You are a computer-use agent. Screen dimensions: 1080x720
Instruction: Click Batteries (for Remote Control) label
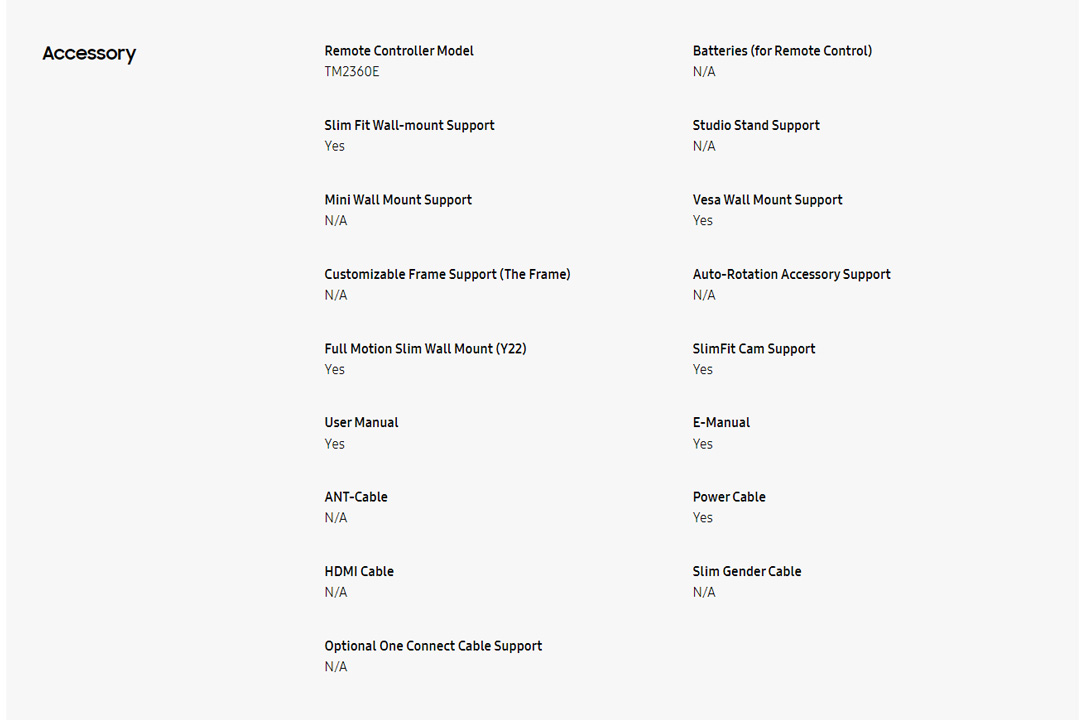tap(782, 51)
